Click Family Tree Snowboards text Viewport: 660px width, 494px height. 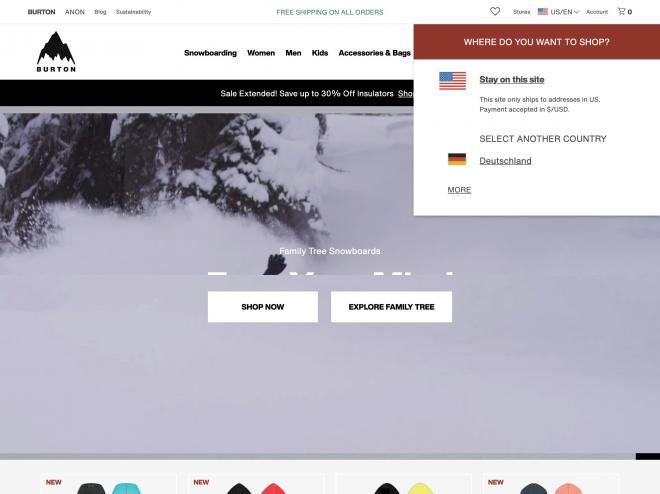pyautogui.click(x=330, y=251)
